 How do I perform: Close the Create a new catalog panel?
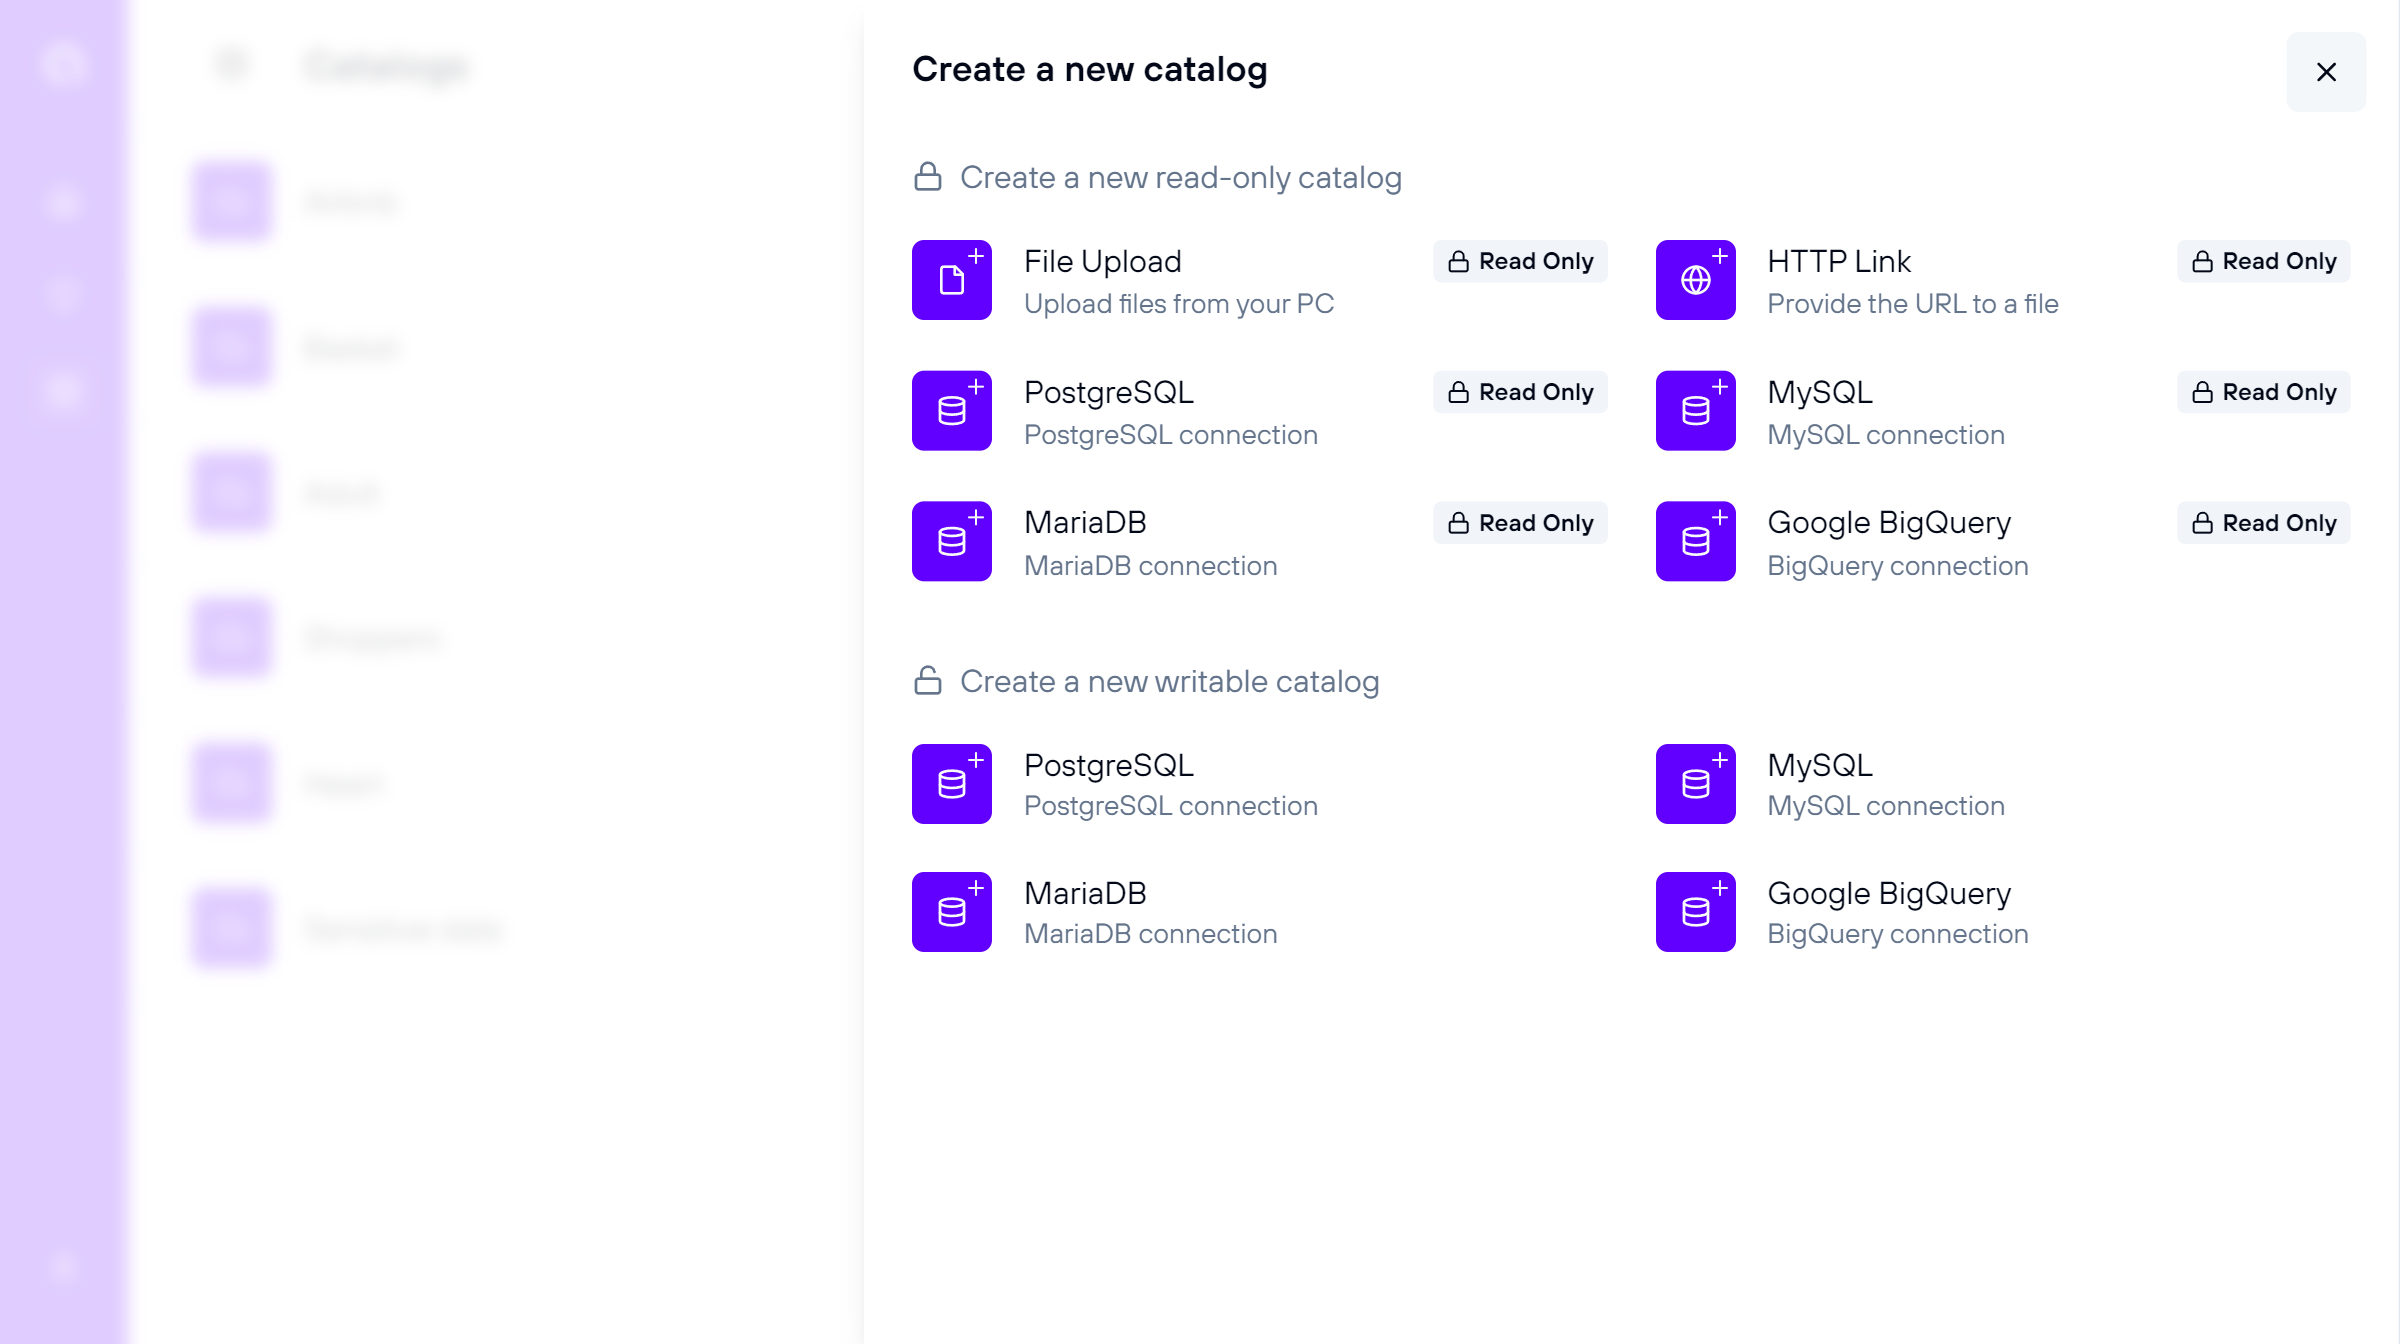coord(2326,72)
